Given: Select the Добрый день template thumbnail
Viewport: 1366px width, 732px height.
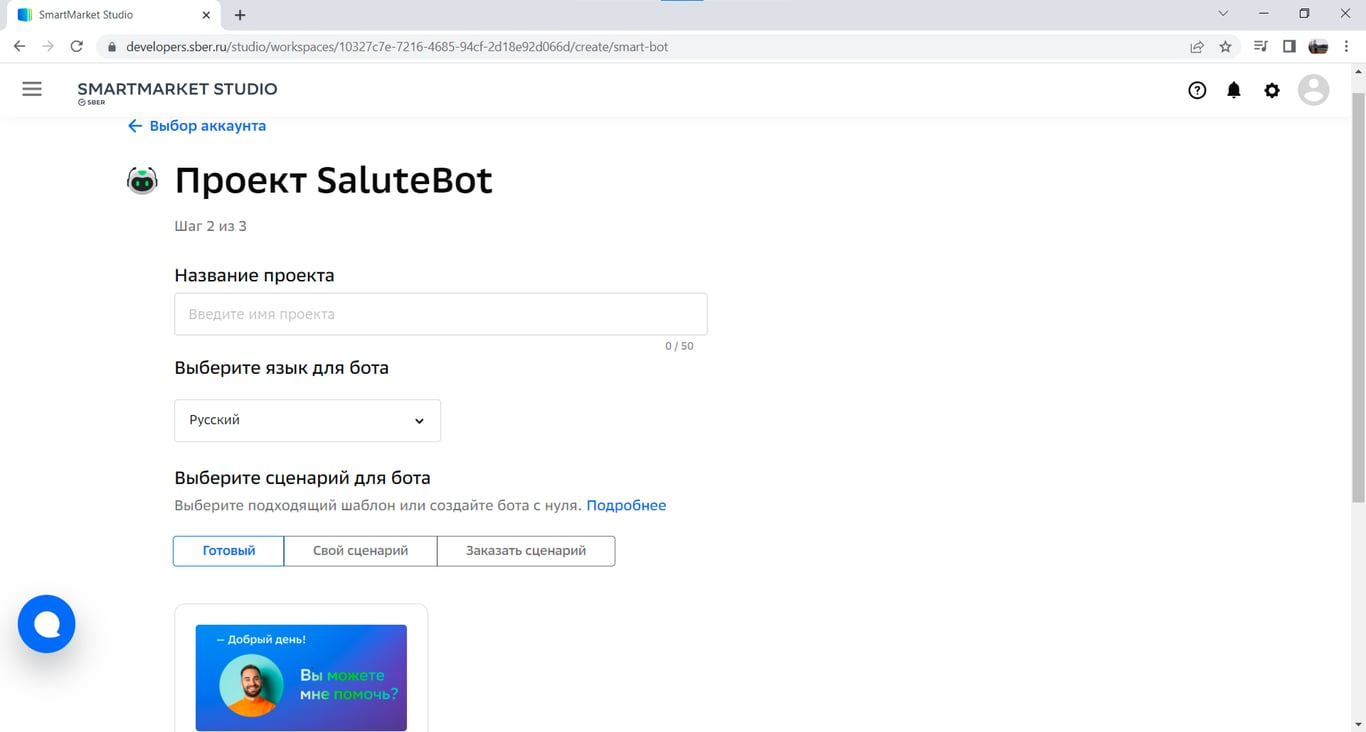Looking at the screenshot, I should point(301,677).
